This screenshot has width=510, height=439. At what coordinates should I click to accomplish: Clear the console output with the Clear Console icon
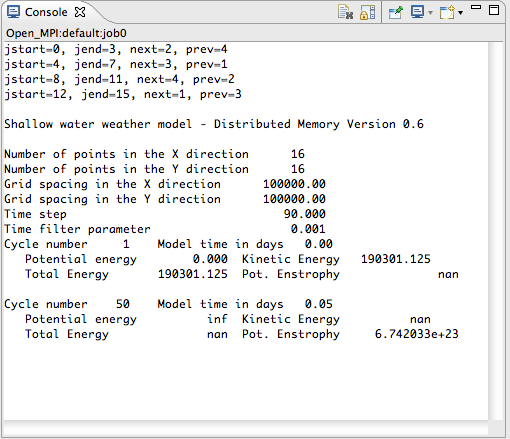(x=345, y=12)
